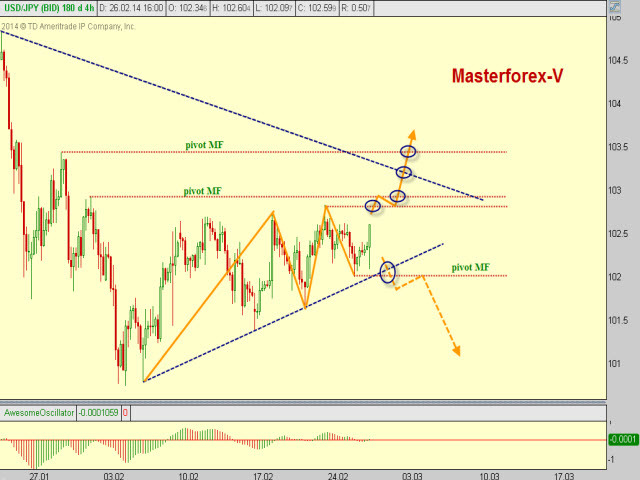Click the USD/JPY (BID) 180 d 4h symbol header
The height and width of the screenshot is (480, 640).
49,8
